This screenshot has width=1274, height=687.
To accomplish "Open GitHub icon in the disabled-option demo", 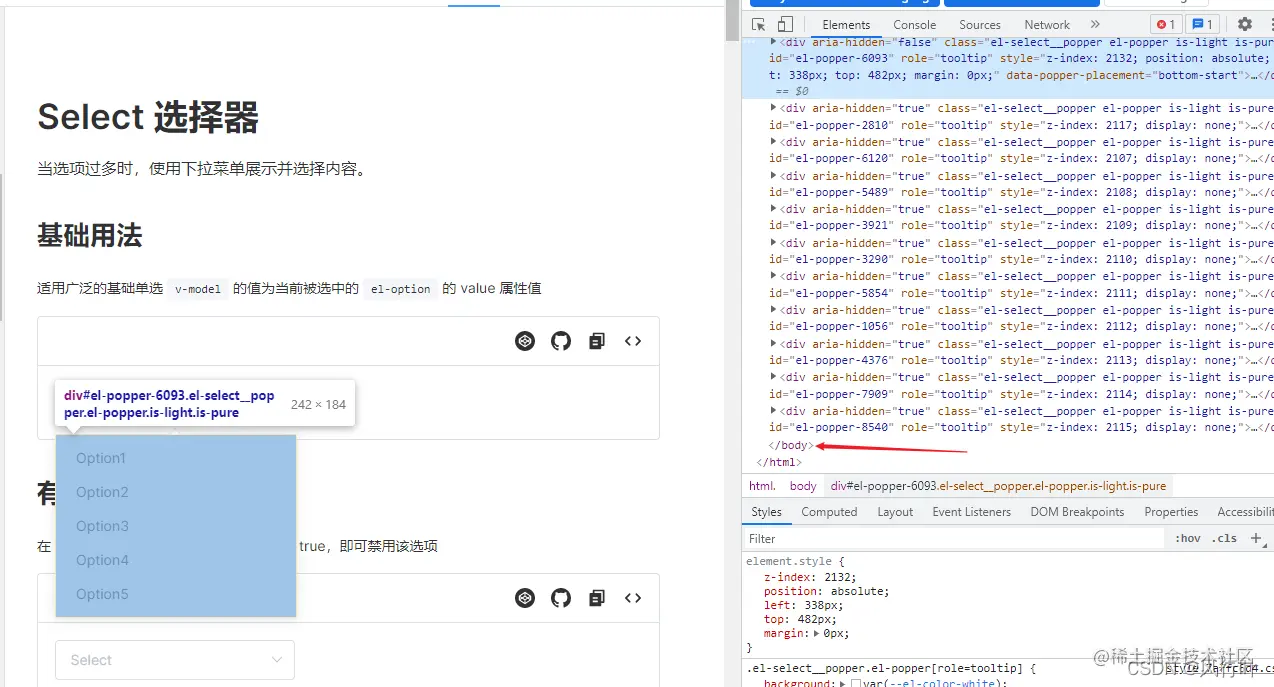I will point(561,598).
